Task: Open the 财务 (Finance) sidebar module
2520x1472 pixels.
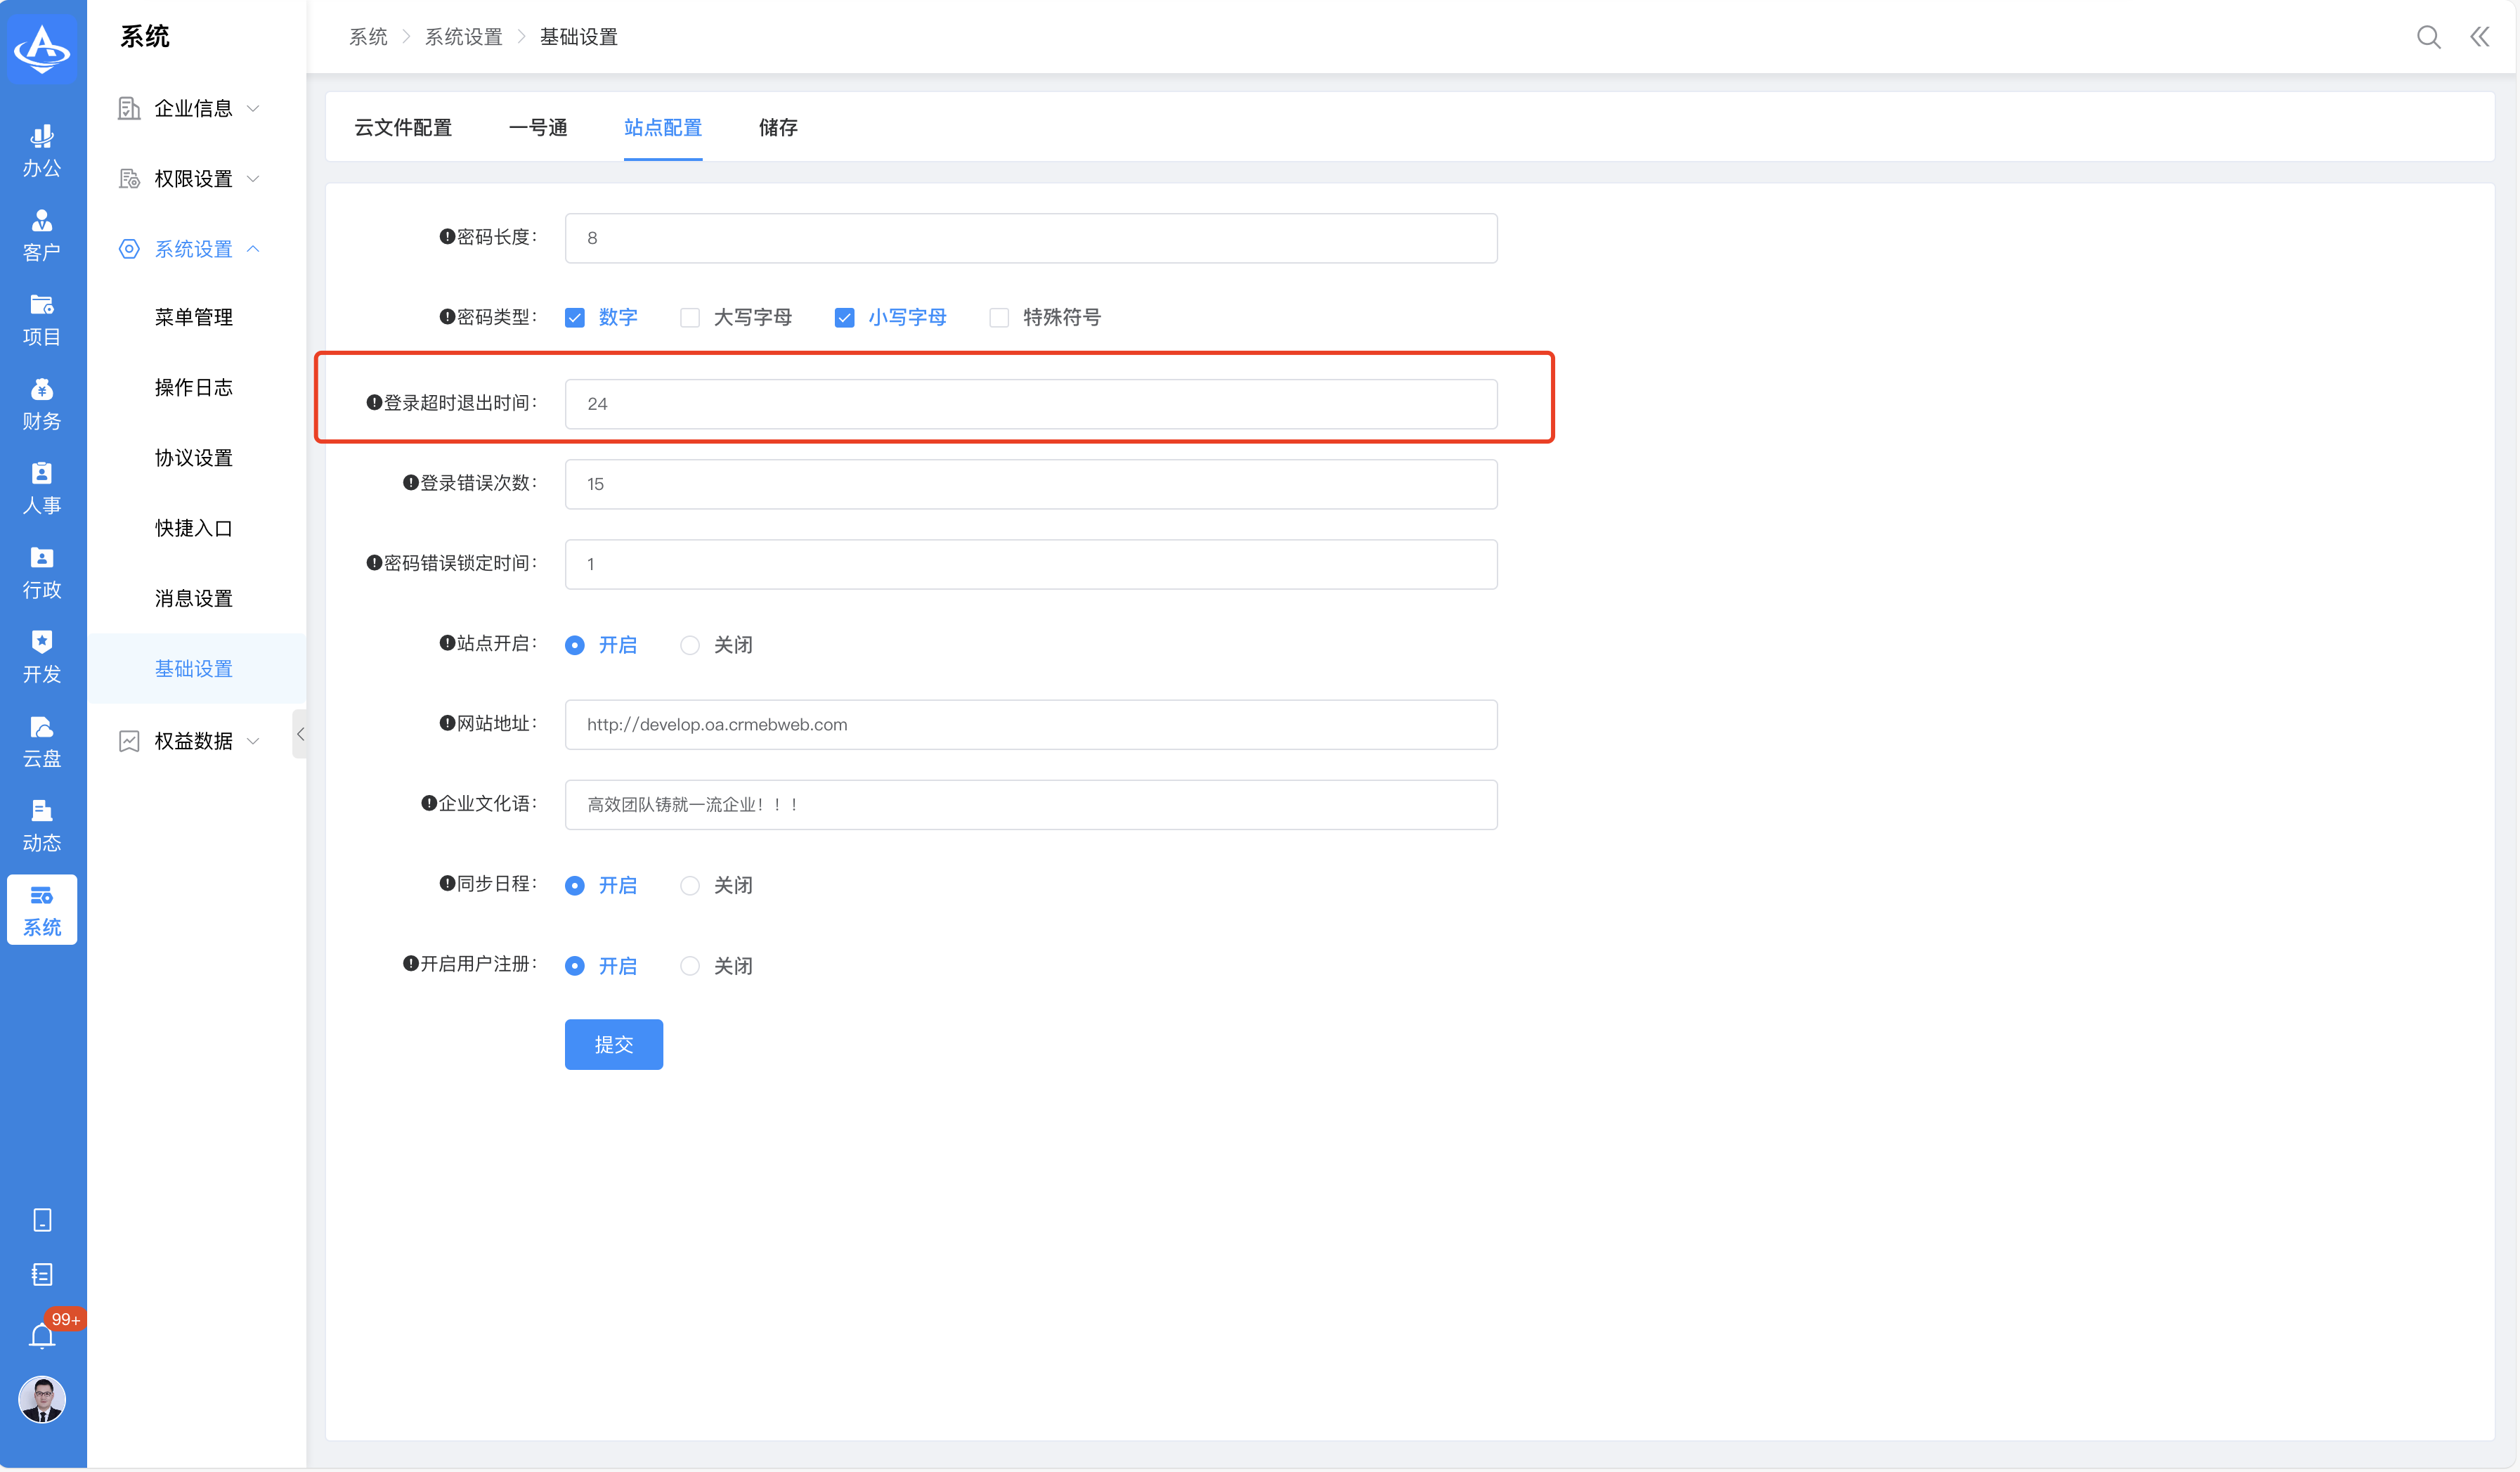Action: tap(42, 404)
